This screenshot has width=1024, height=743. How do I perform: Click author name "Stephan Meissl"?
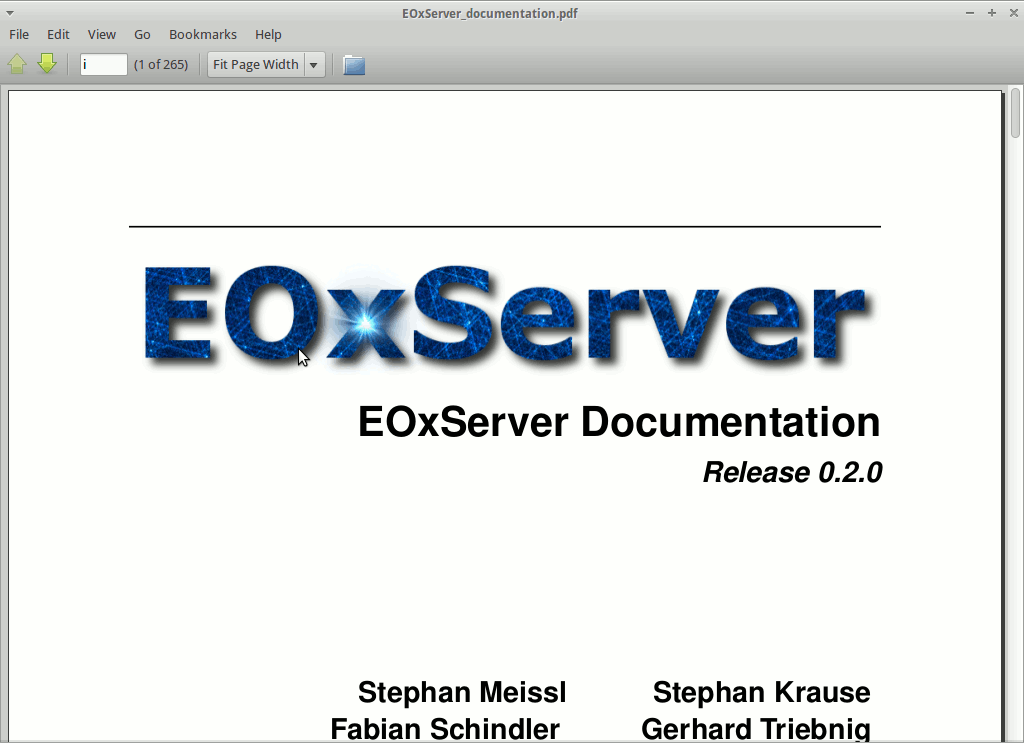(462, 692)
